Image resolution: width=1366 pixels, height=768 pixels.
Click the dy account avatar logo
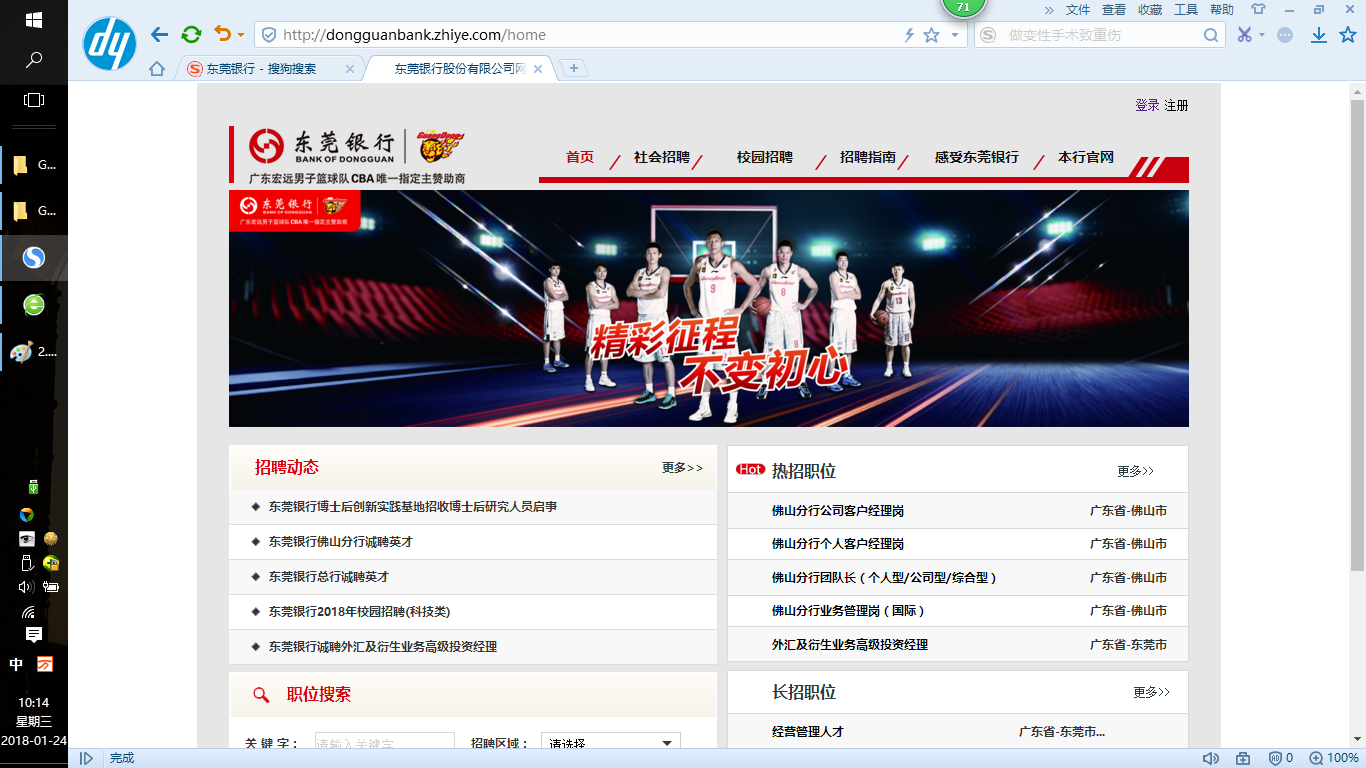click(x=109, y=44)
